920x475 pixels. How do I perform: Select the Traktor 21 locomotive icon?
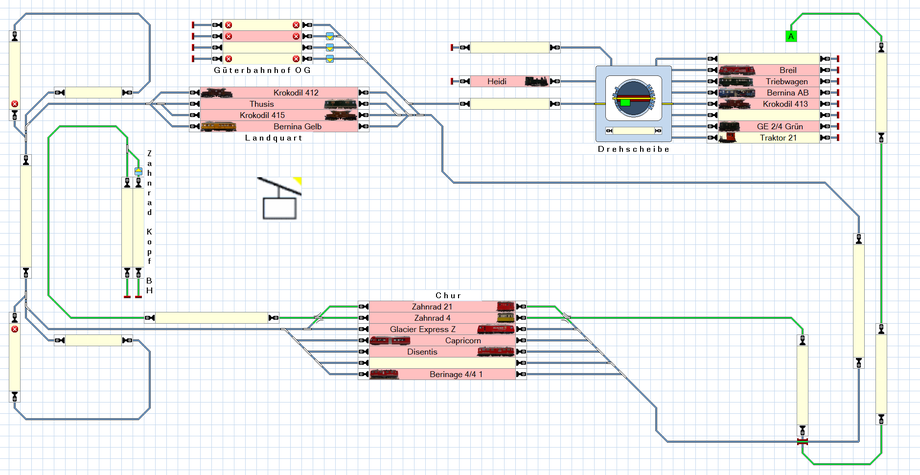(726, 138)
